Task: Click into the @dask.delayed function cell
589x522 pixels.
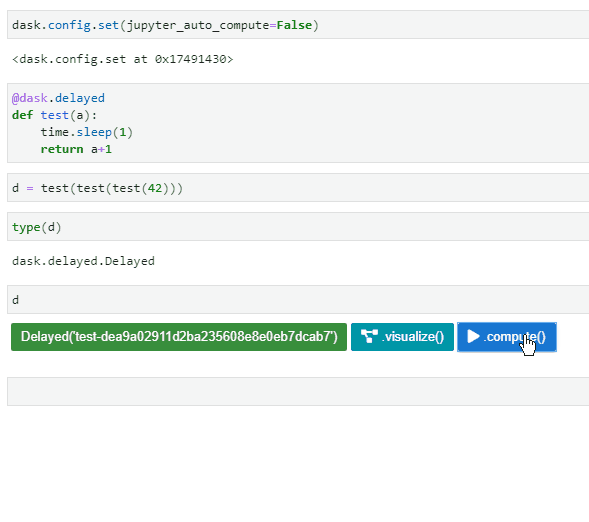Action: point(298,123)
